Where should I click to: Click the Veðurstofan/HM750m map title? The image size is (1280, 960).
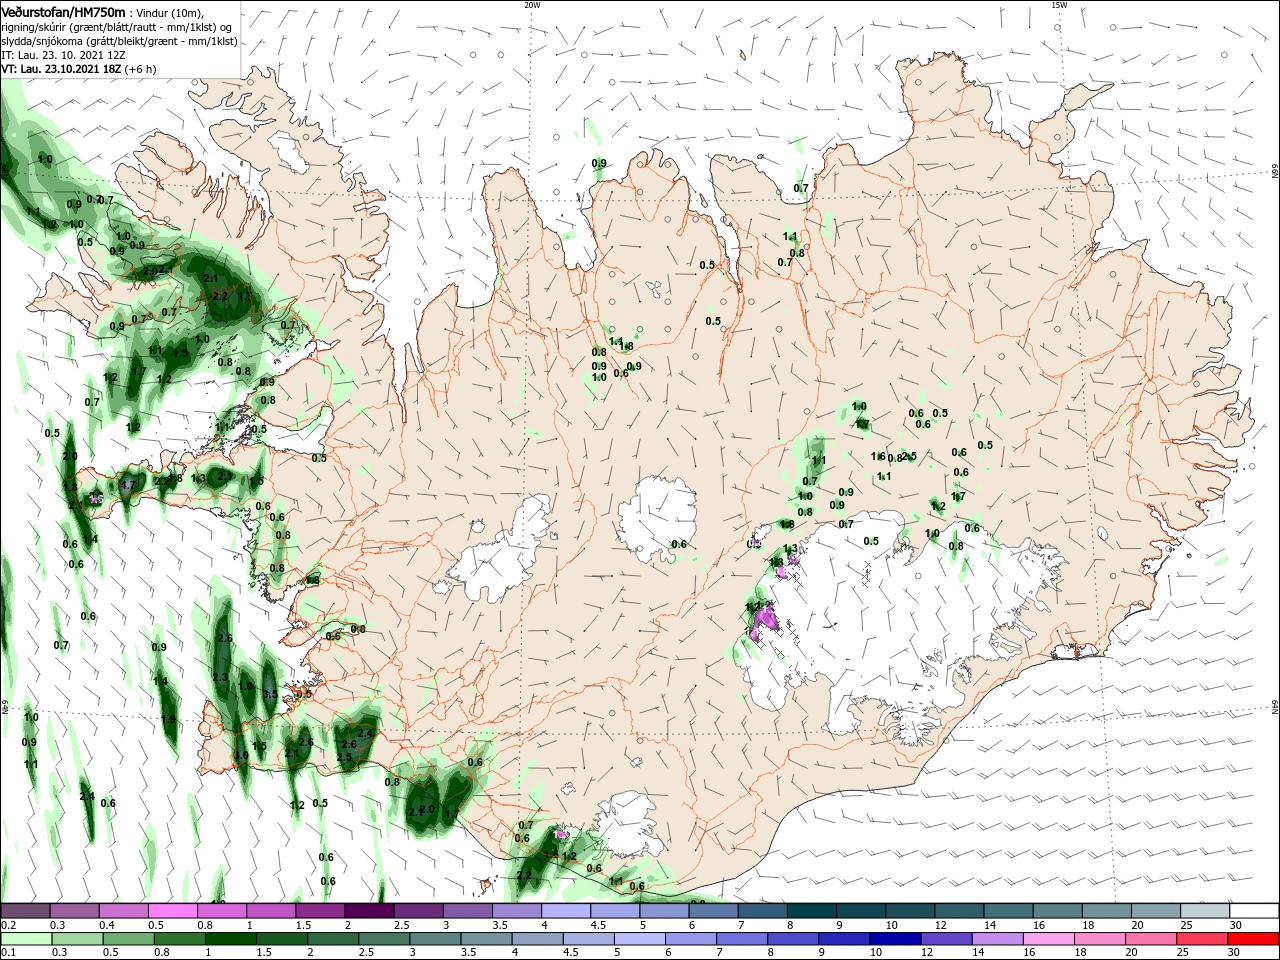(63, 11)
